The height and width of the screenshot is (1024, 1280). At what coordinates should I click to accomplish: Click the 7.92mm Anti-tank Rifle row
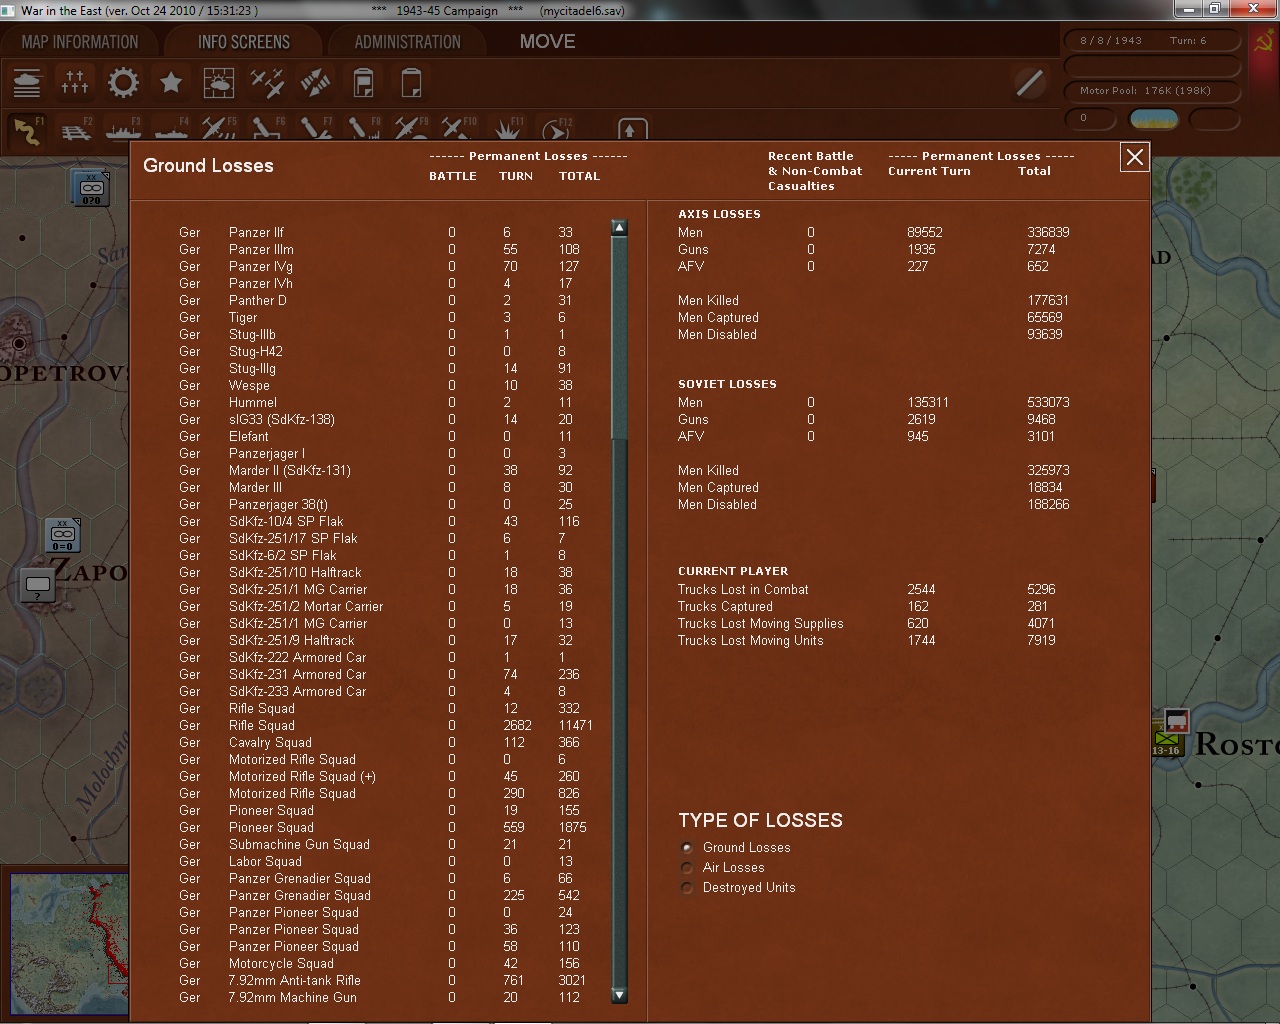click(x=388, y=980)
